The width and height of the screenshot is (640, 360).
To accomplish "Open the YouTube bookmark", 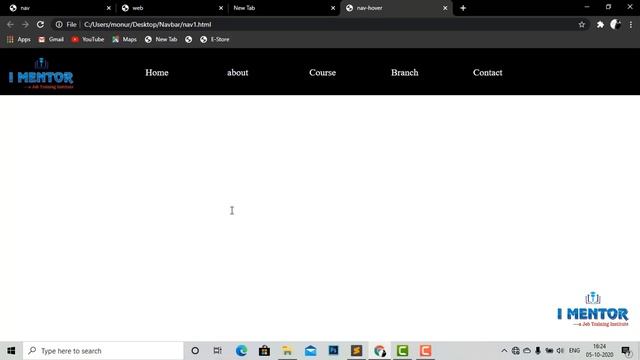I will click(x=87, y=39).
